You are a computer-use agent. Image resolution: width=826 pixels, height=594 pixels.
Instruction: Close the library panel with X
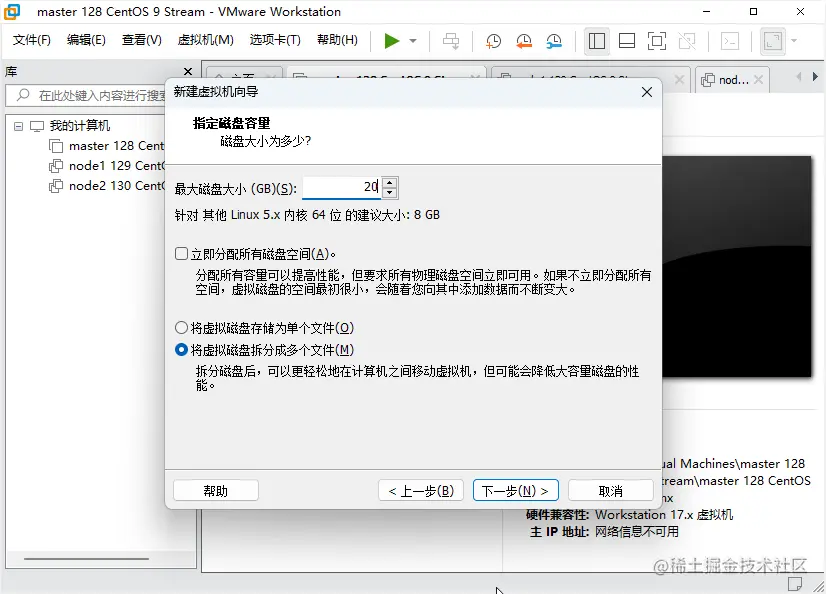(188, 71)
